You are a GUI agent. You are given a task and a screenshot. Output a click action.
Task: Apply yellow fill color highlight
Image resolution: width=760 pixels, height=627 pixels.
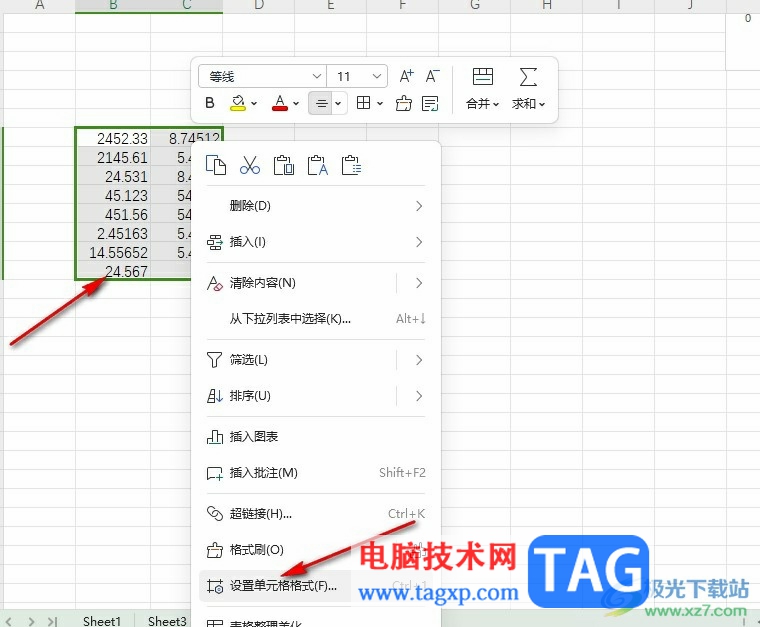tap(238, 103)
